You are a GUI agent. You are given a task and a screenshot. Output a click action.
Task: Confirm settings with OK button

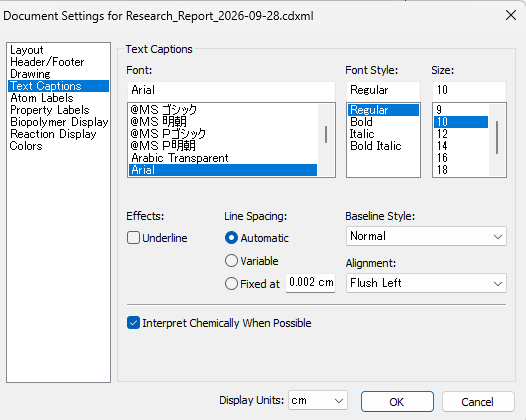397,402
